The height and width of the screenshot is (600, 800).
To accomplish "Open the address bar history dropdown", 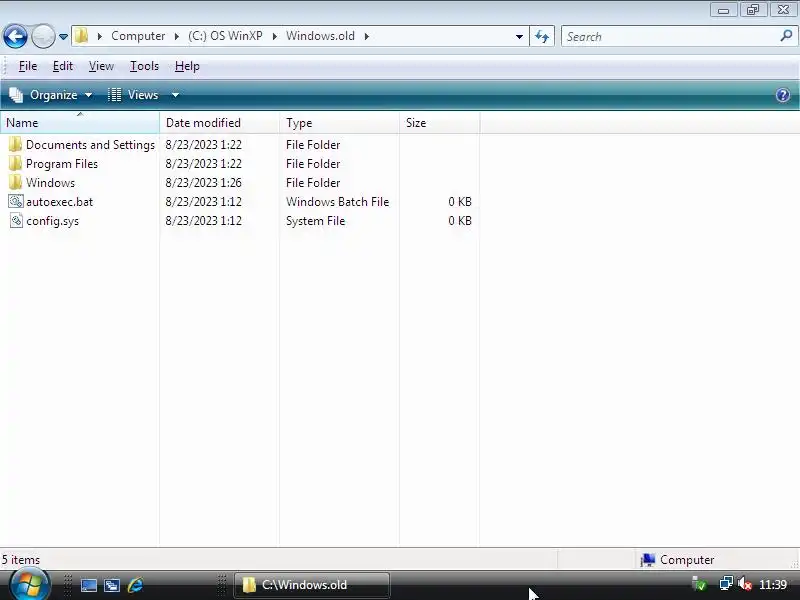I will (x=519, y=37).
